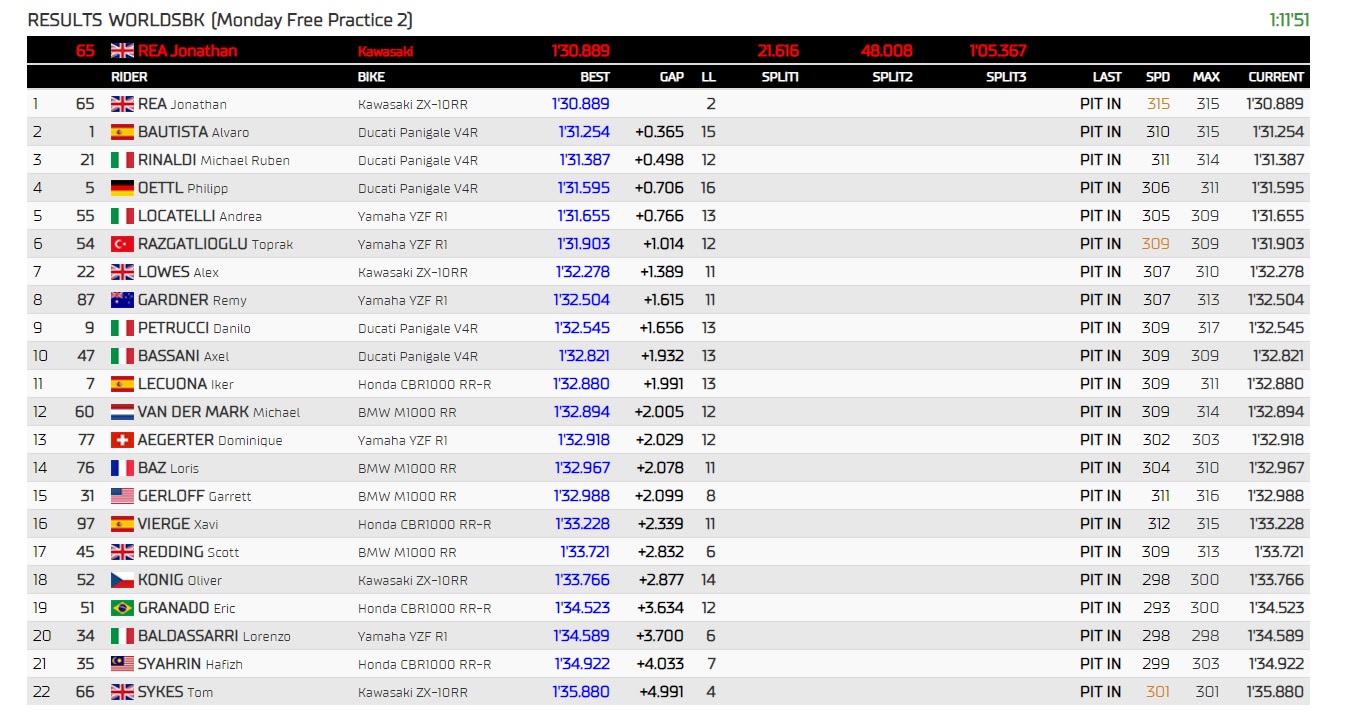
Task: Click the SPD column header
Action: (x=1158, y=77)
